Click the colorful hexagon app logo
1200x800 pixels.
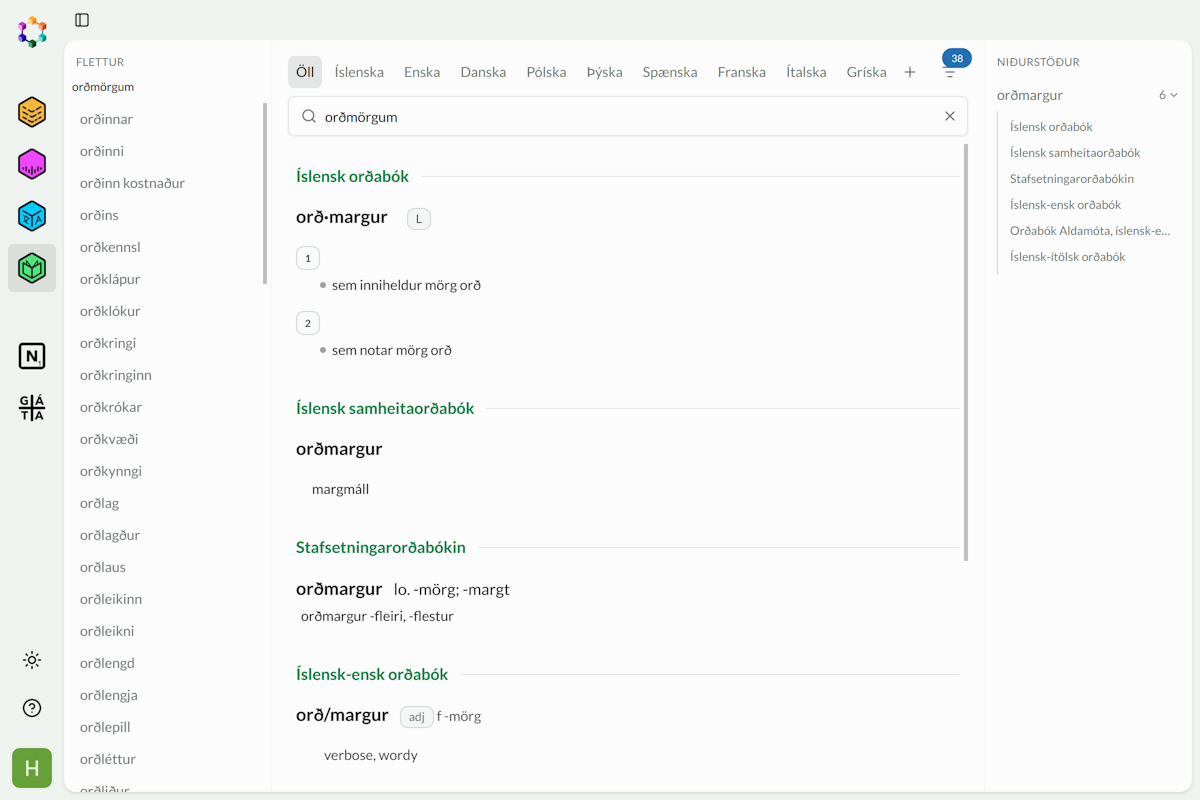[x=32, y=32]
